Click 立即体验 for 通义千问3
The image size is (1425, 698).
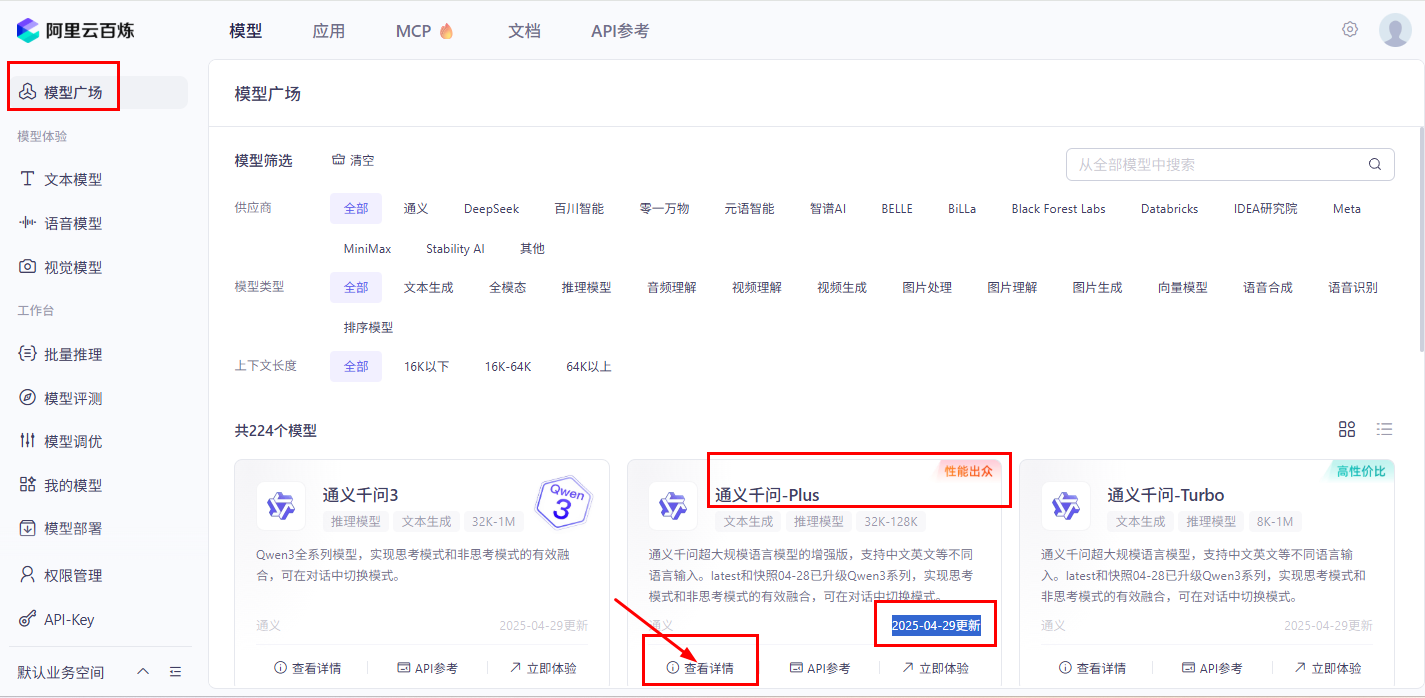[x=542, y=668]
